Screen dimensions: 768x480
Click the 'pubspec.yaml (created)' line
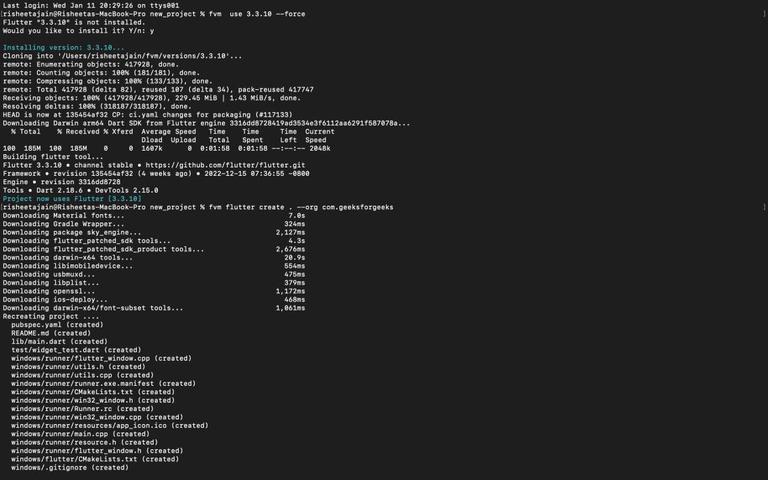pyautogui.click(x=57, y=325)
